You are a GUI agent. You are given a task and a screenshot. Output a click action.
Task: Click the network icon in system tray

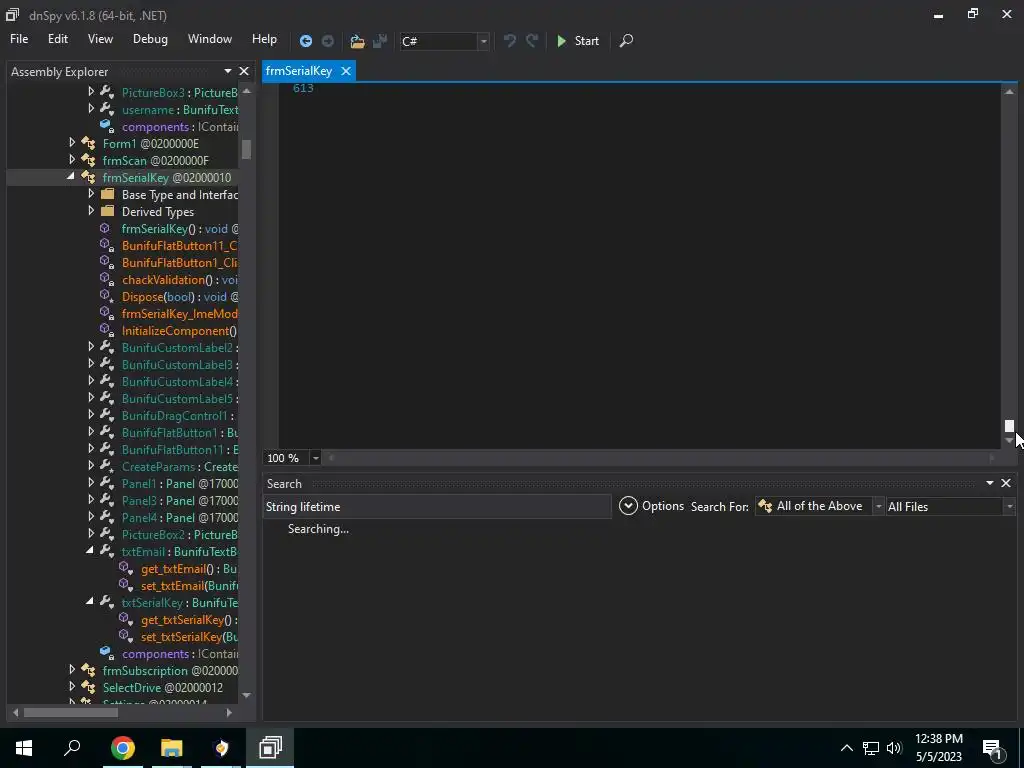point(871,748)
